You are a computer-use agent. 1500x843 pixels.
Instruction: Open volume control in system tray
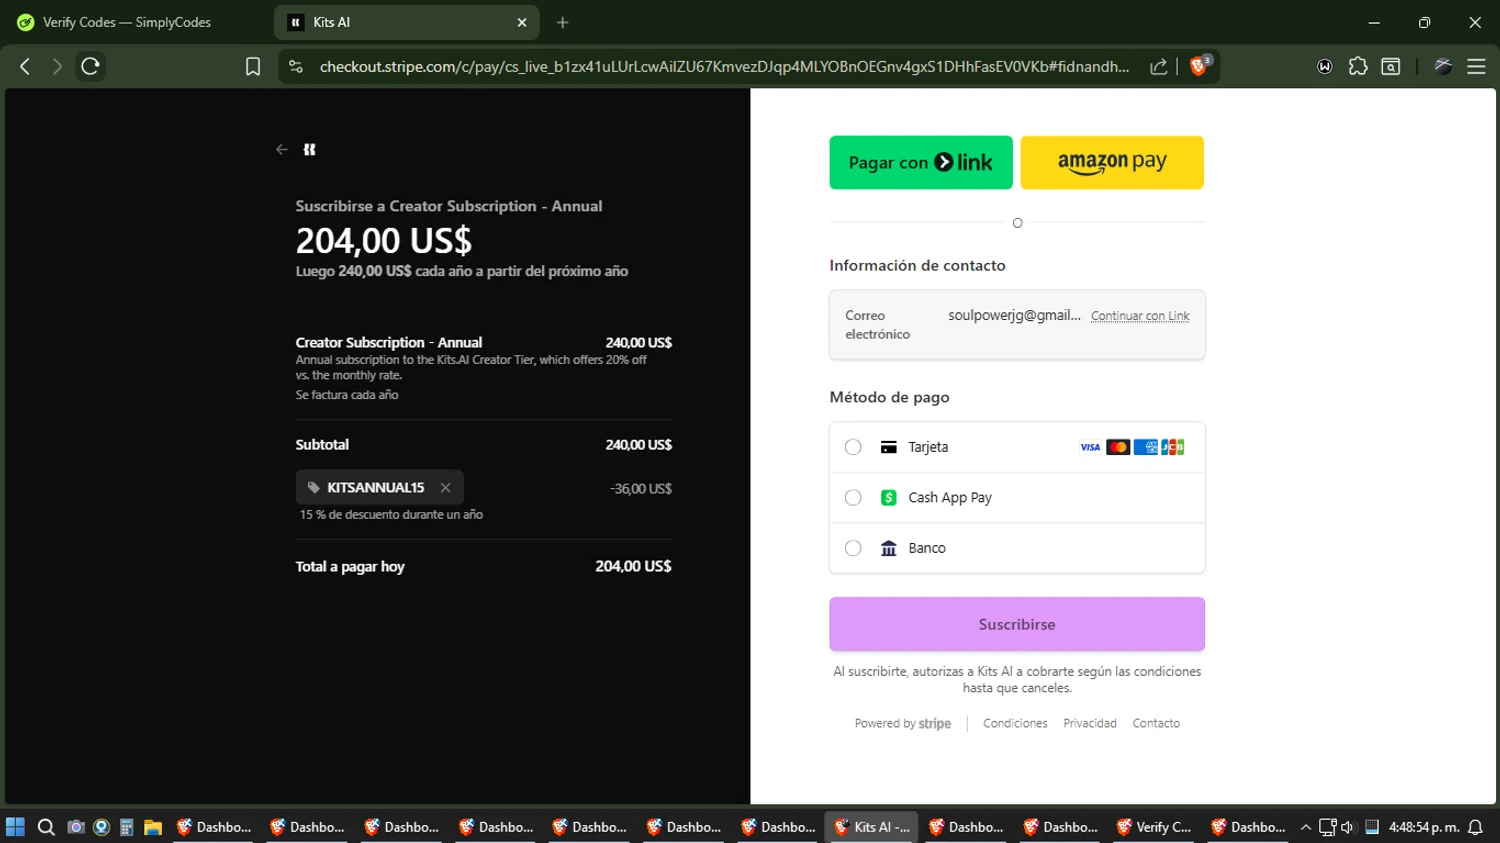click(x=1348, y=827)
